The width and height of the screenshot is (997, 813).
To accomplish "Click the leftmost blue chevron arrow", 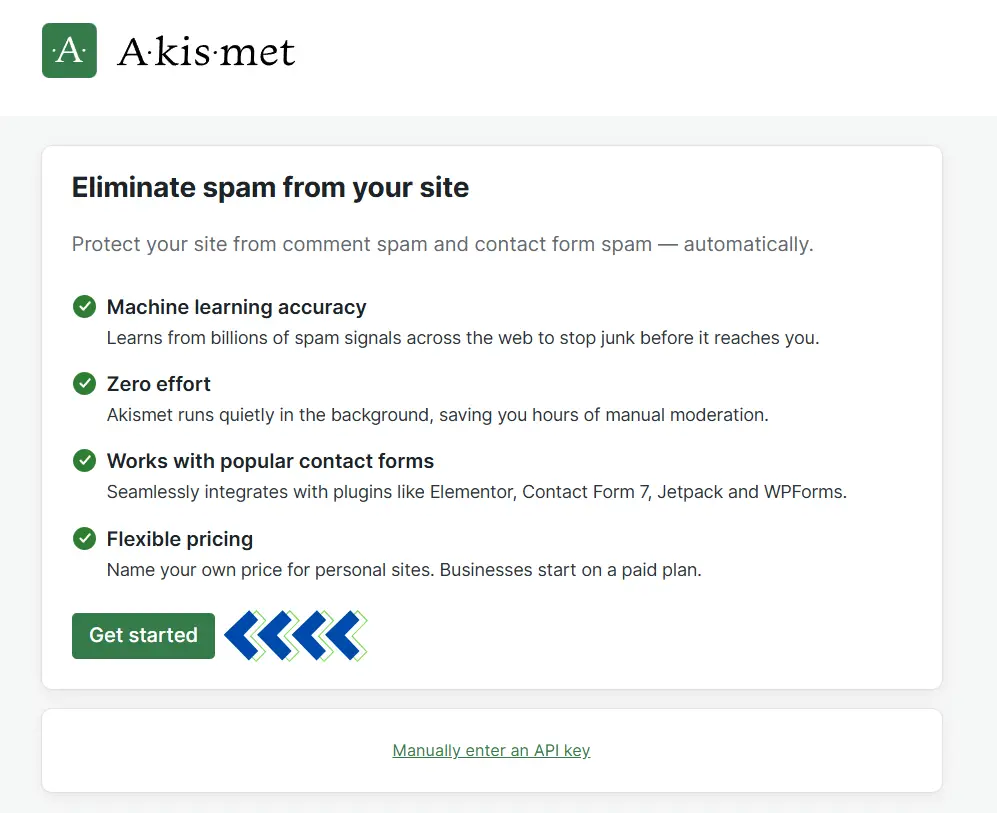I will [x=244, y=635].
